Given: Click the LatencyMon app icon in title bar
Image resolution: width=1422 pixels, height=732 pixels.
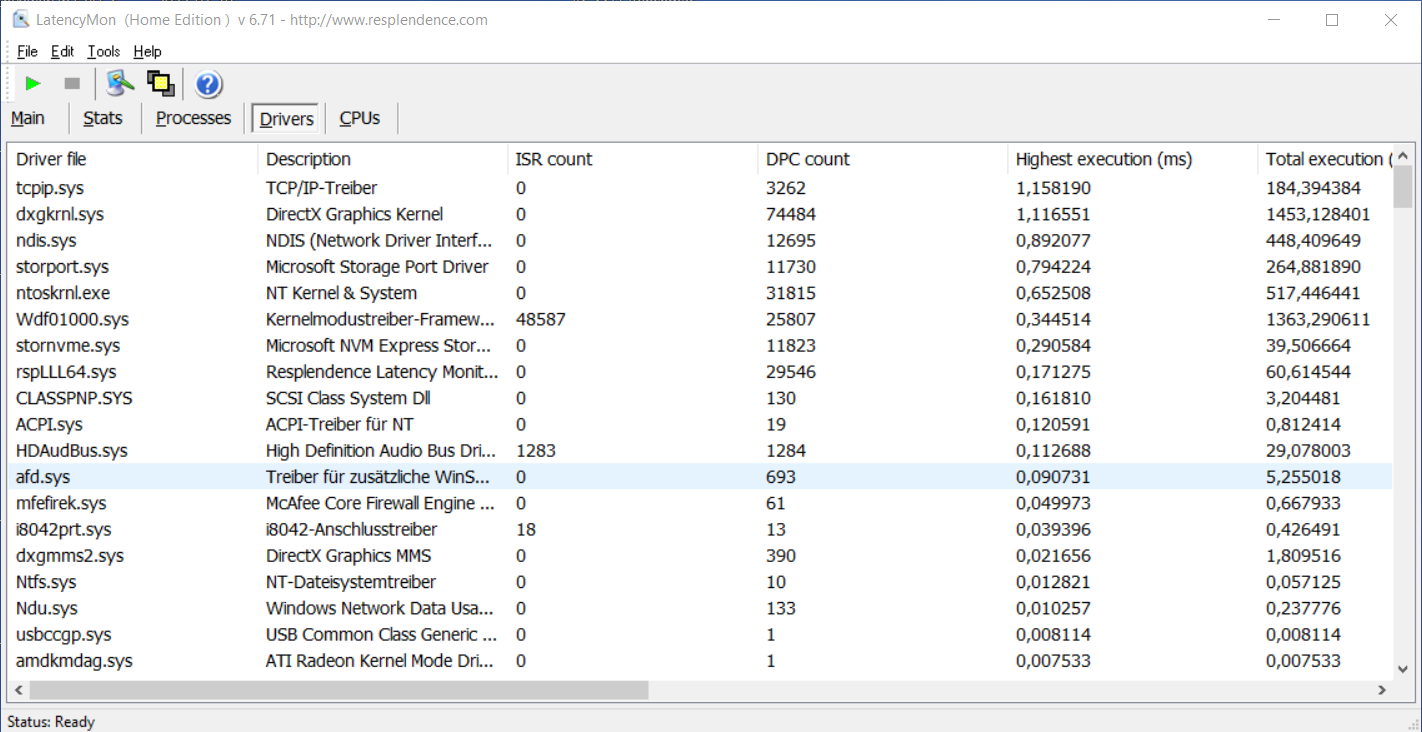Looking at the screenshot, I should pyautogui.click(x=20, y=20).
